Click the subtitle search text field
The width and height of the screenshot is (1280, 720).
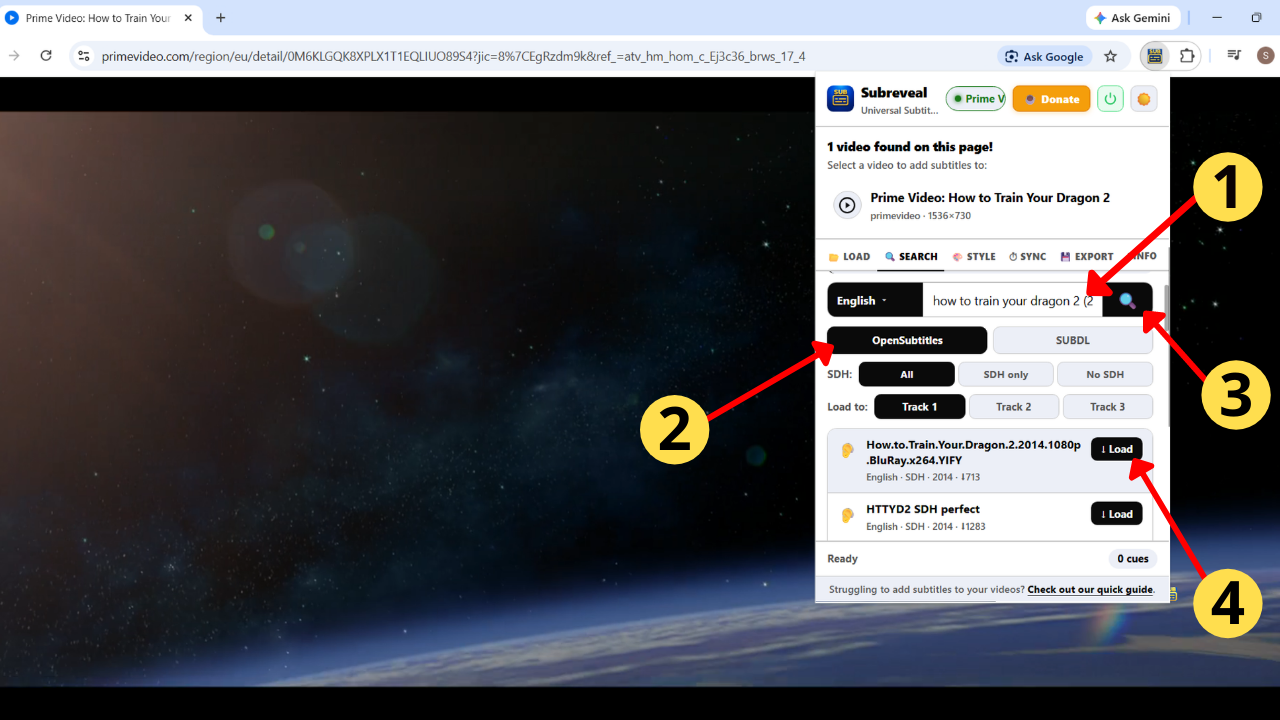point(1012,300)
